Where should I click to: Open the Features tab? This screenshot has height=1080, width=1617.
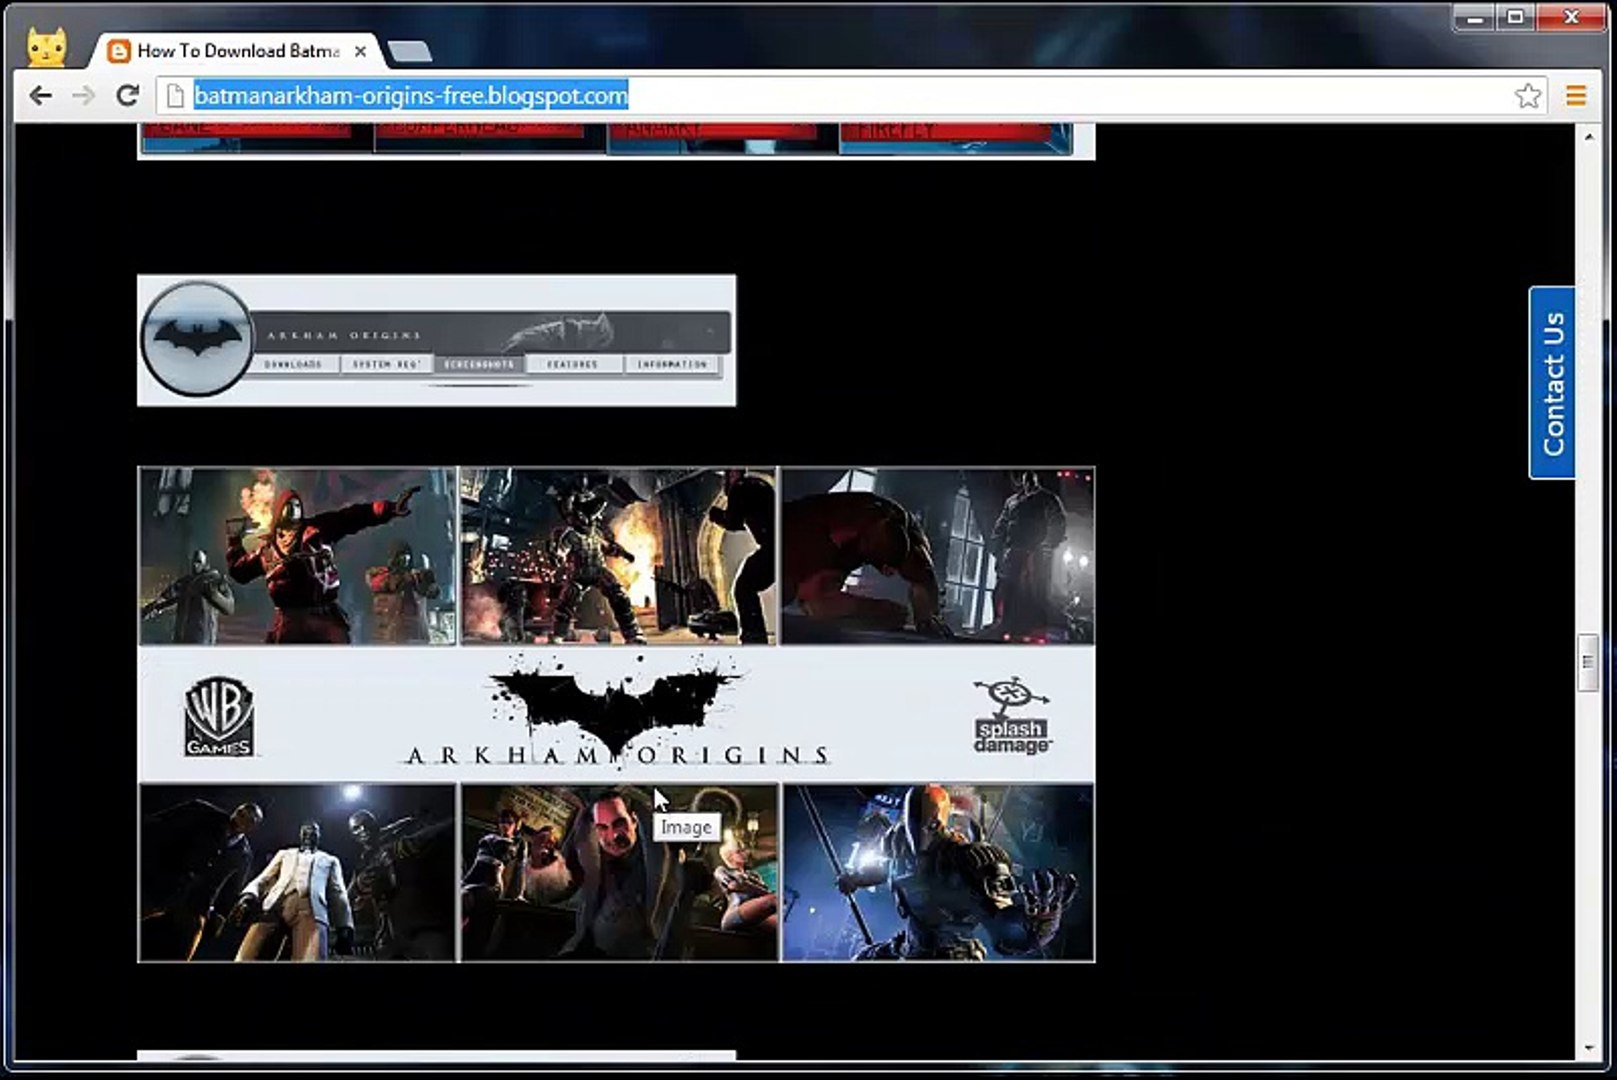coord(573,365)
